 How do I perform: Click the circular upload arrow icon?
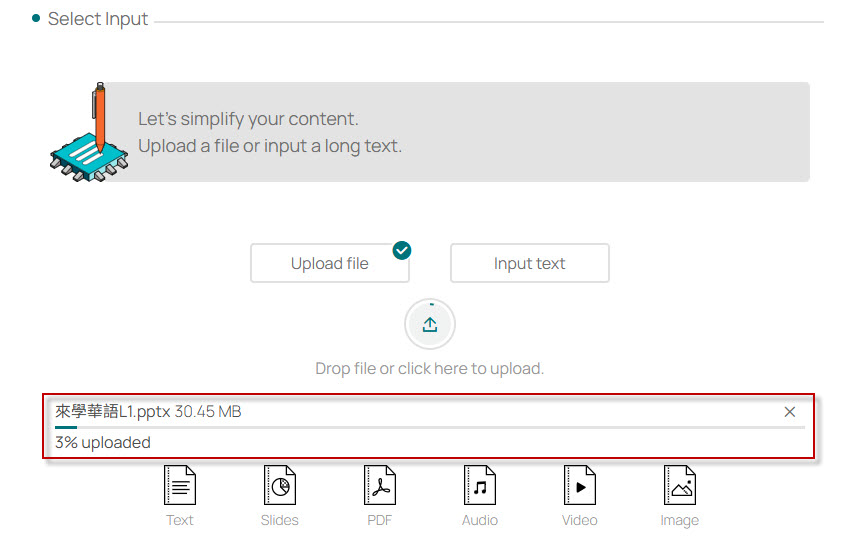point(430,324)
